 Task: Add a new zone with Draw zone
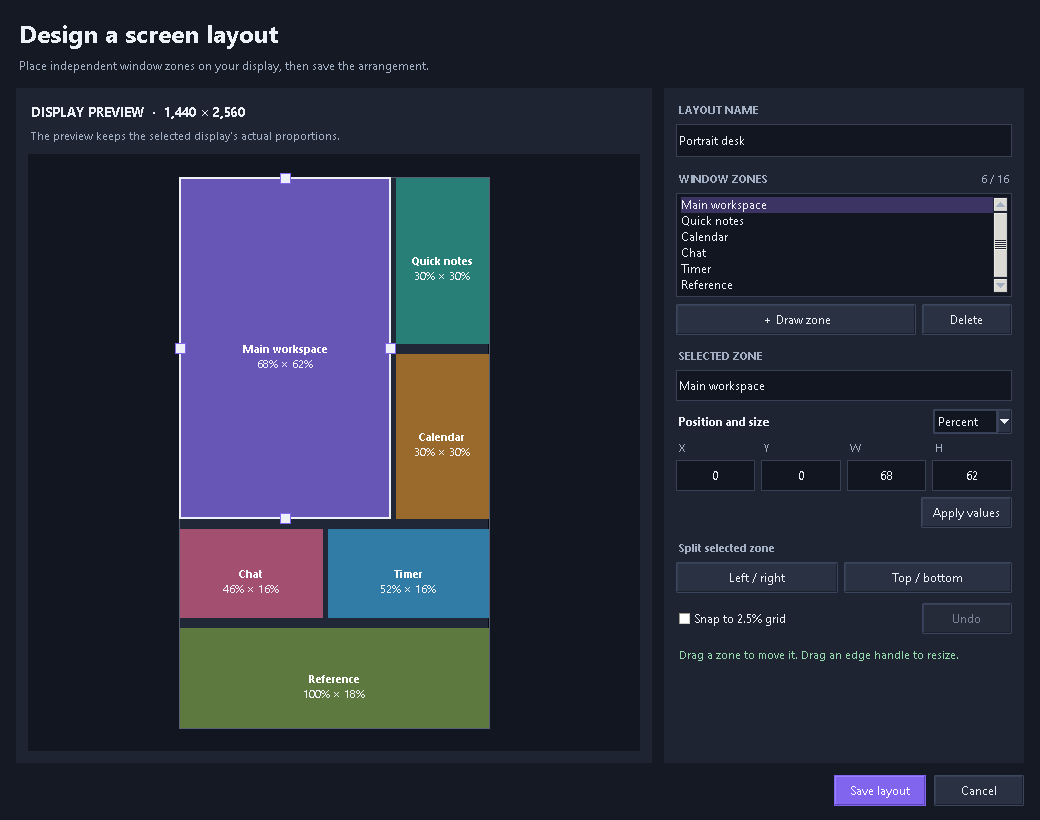point(796,320)
